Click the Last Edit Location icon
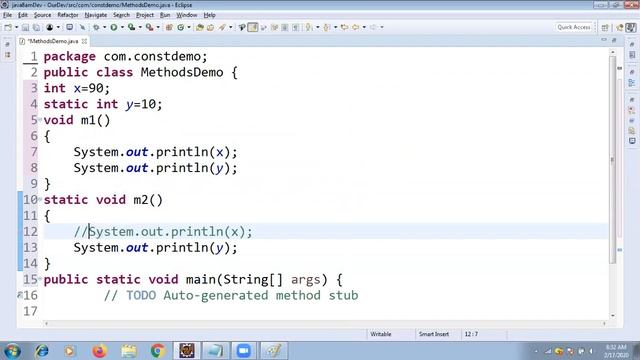 tap(344, 27)
